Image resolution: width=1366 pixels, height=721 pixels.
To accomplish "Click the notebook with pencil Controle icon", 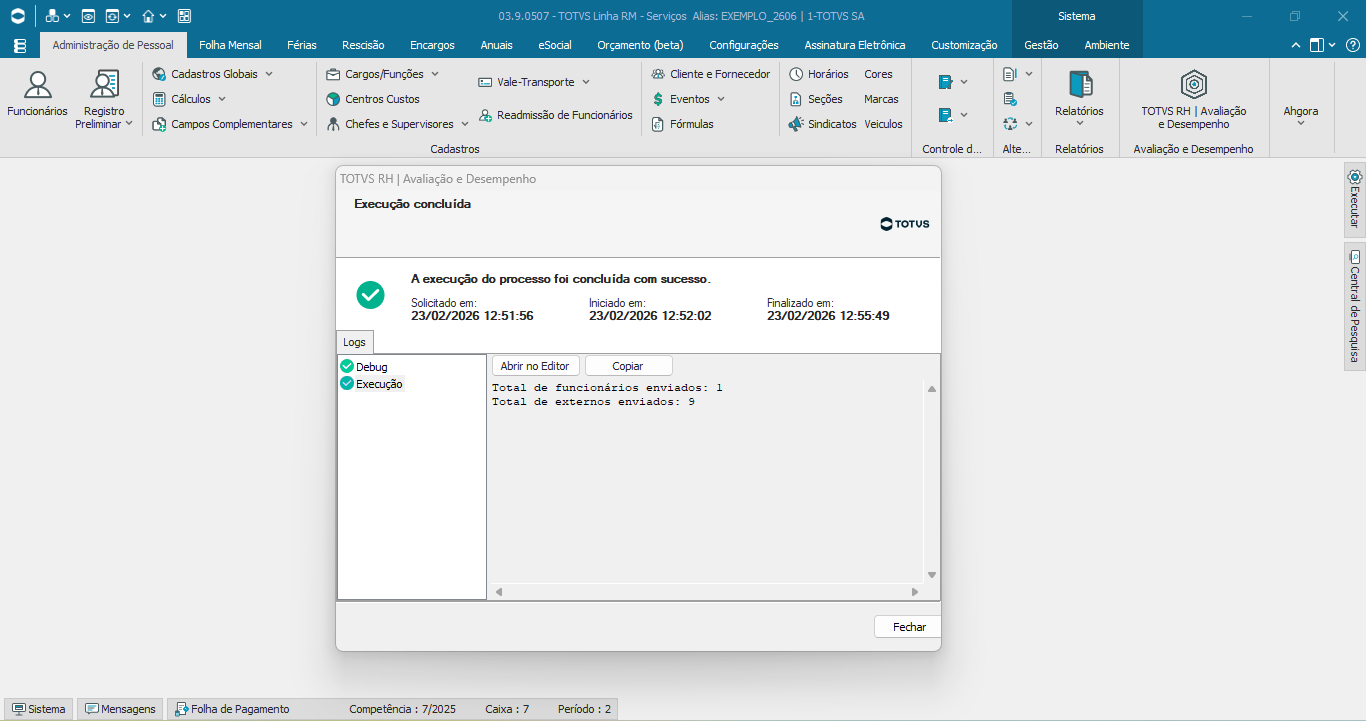I will point(945,82).
